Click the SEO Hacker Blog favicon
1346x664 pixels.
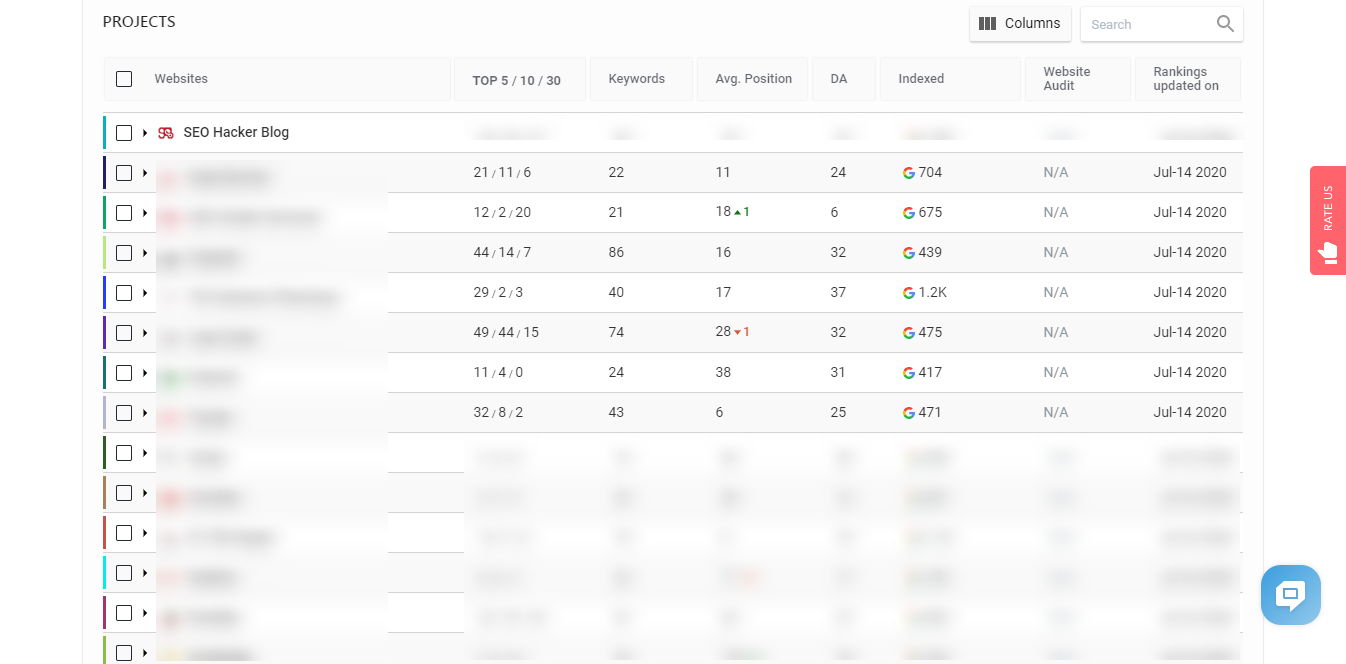coord(166,133)
